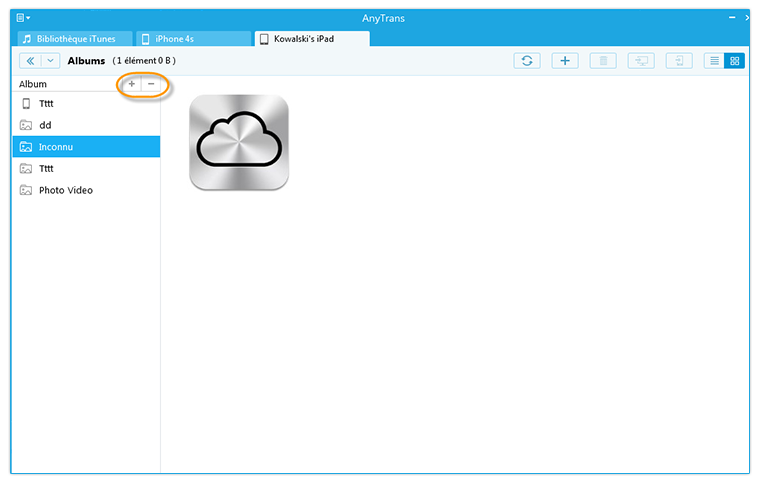760x484 pixels.
Task: Click the delete trash toolbar button
Action: pos(603,61)
